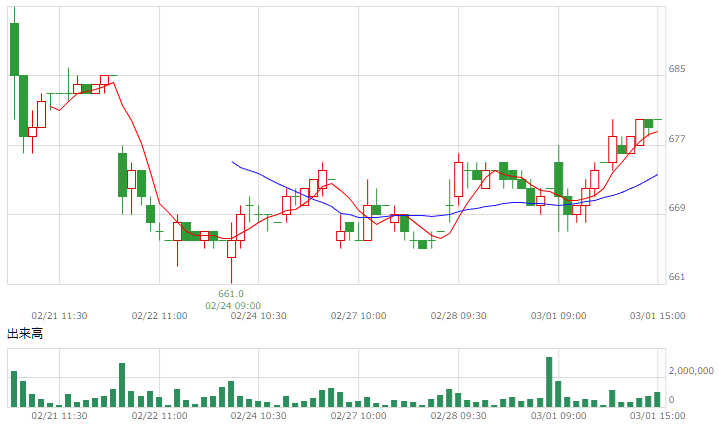Viewport: 719px width, 428px height.
Task: Click the 677 price axis label
Action: tap(677, 139)
